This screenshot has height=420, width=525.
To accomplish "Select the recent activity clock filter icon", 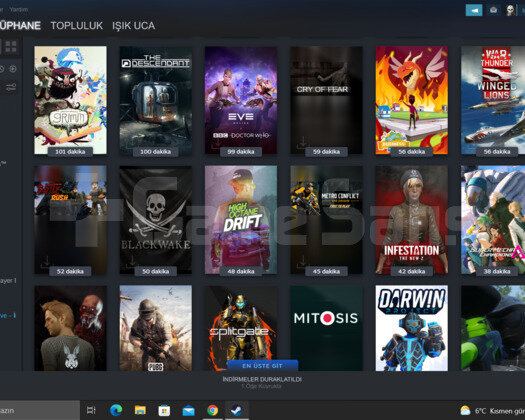I will [x=2, y=69].
